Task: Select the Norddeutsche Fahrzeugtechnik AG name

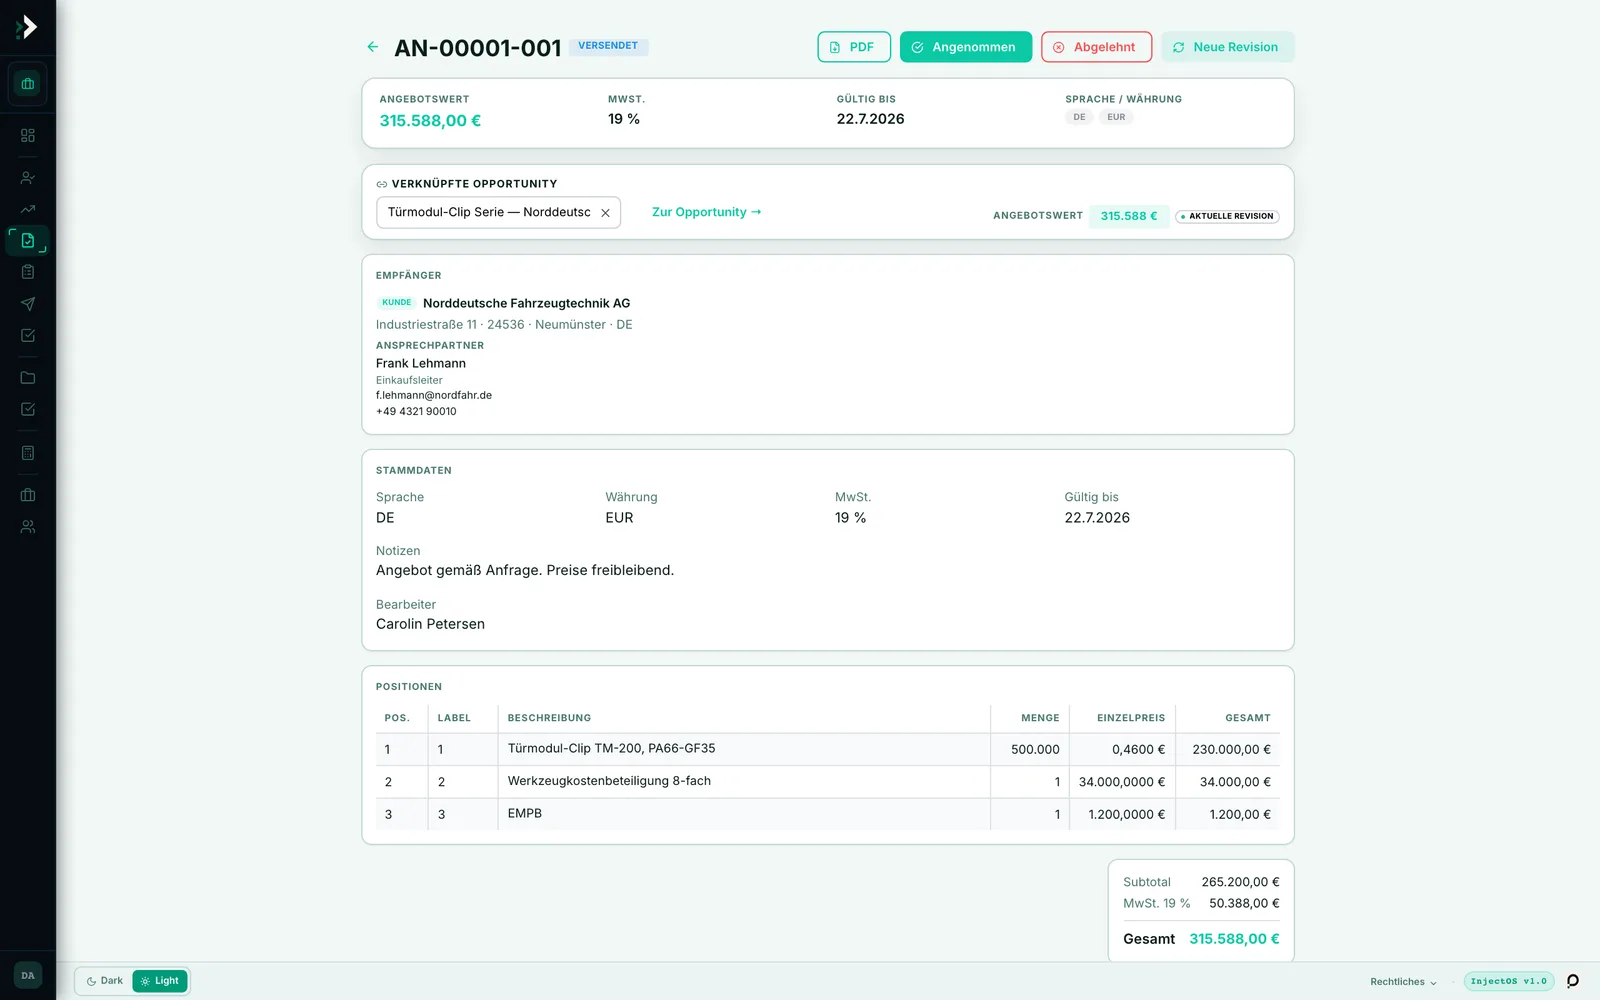Action: point(526,303)
